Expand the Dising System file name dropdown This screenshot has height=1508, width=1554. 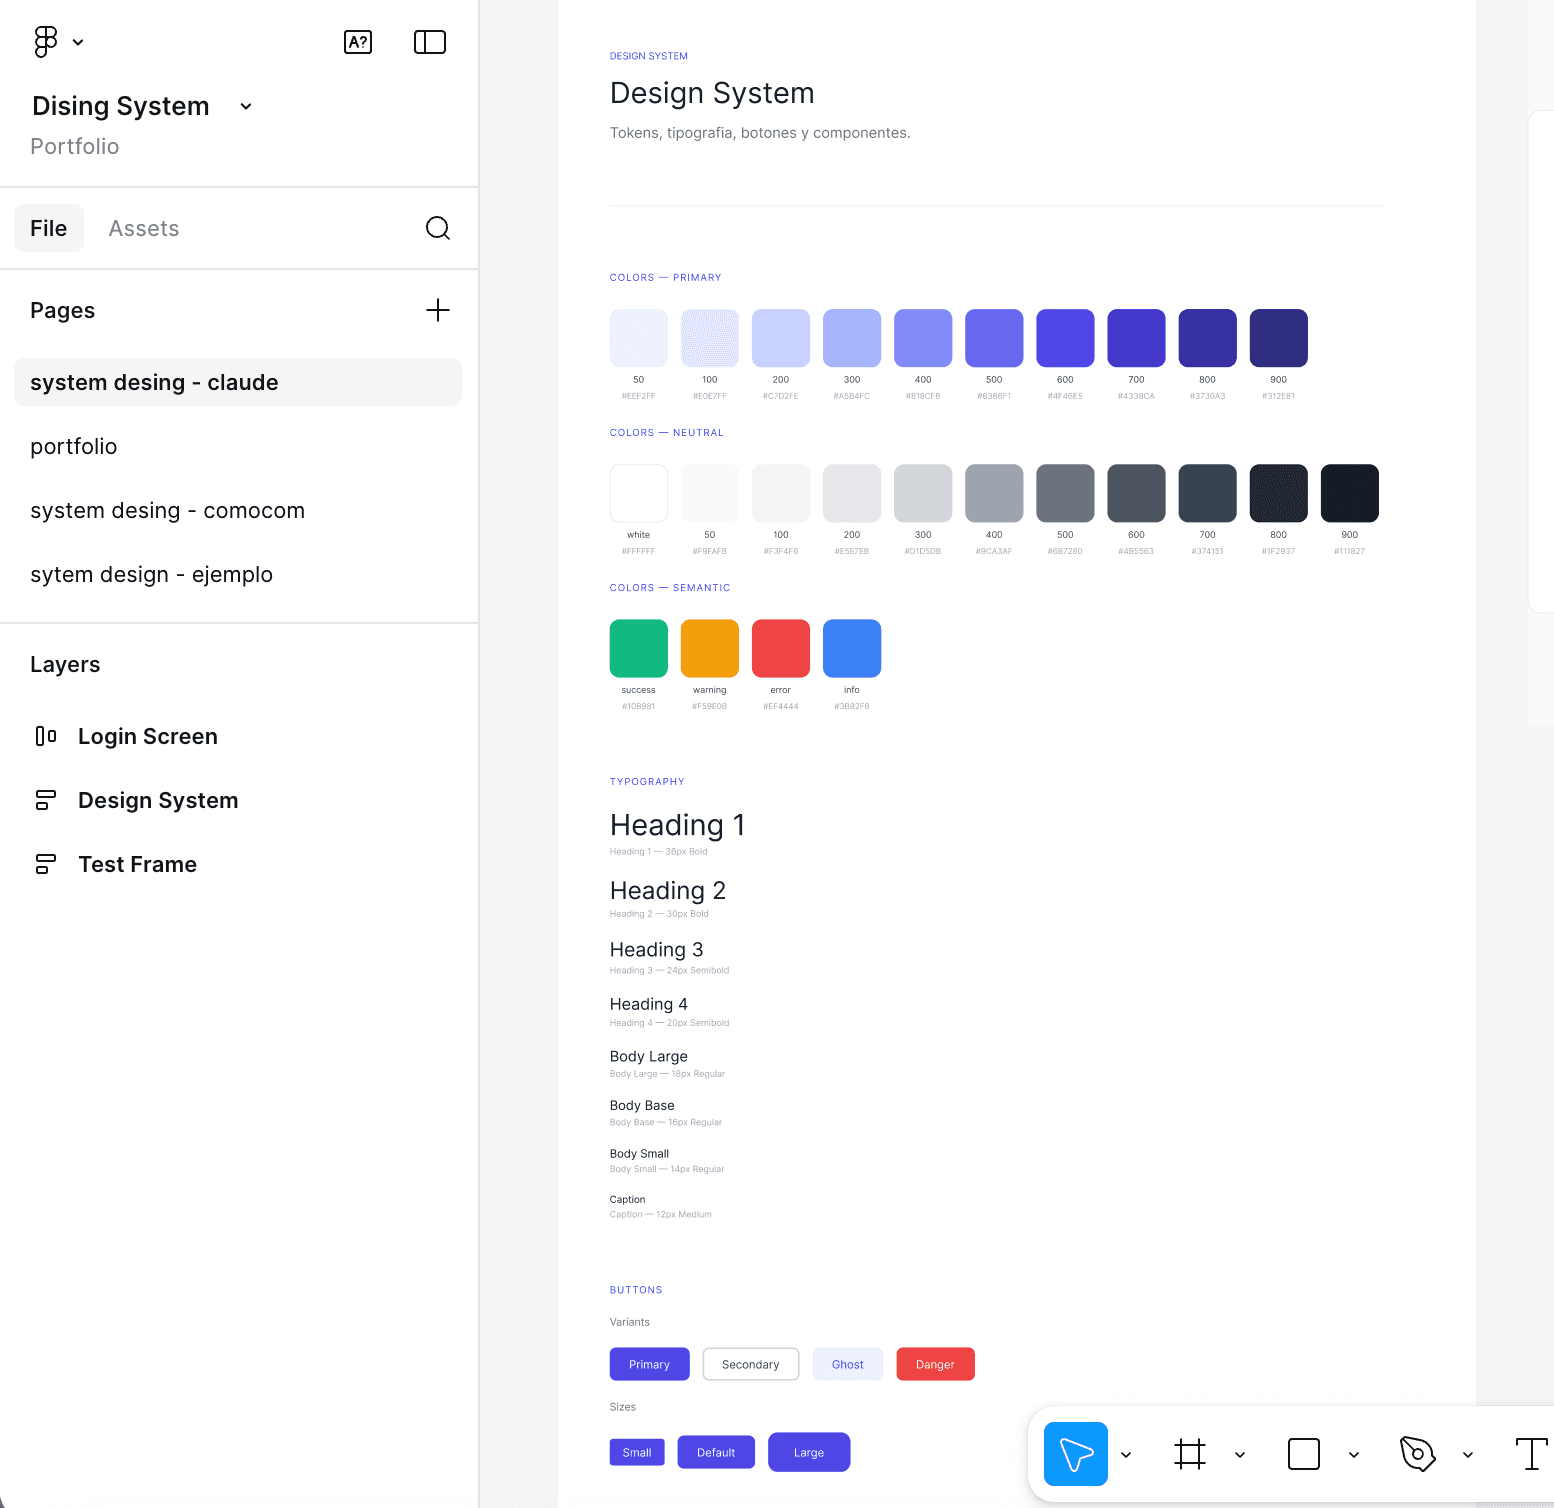pyautogui.click(x=246, y=107)
